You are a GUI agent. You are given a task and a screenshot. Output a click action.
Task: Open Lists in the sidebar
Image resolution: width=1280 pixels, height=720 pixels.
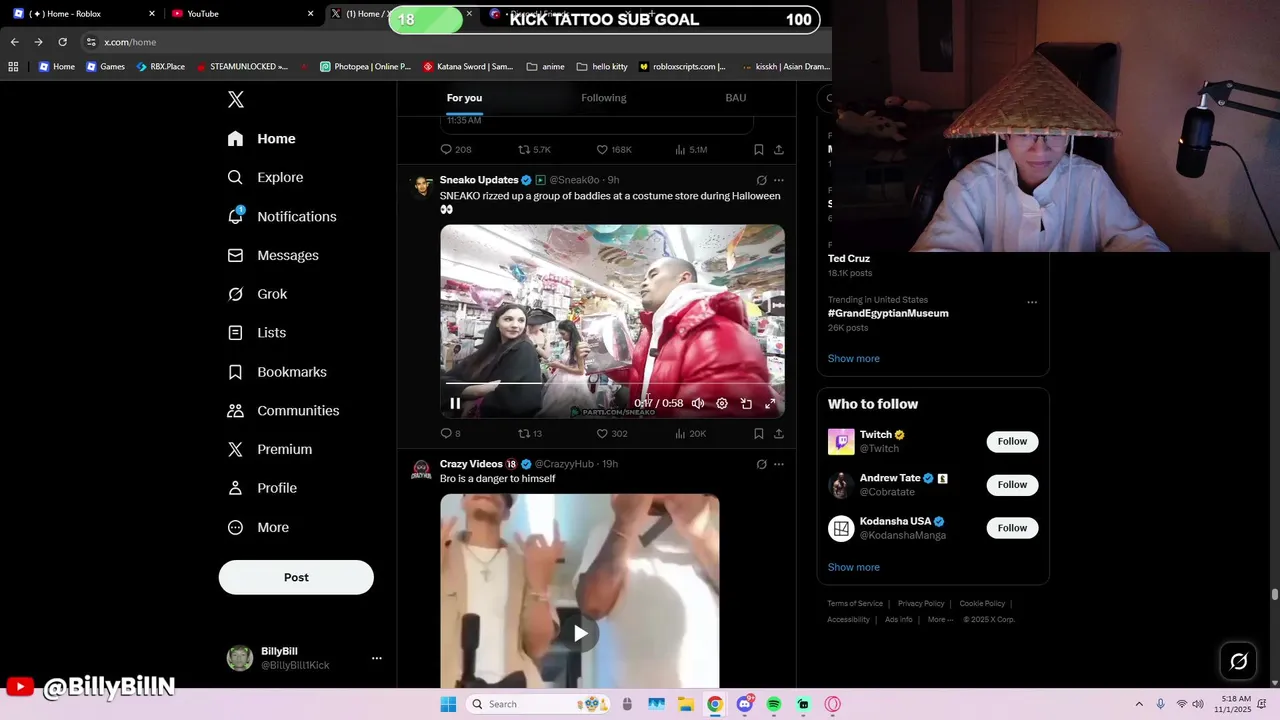pyautogui.click(x=257, y=333)
